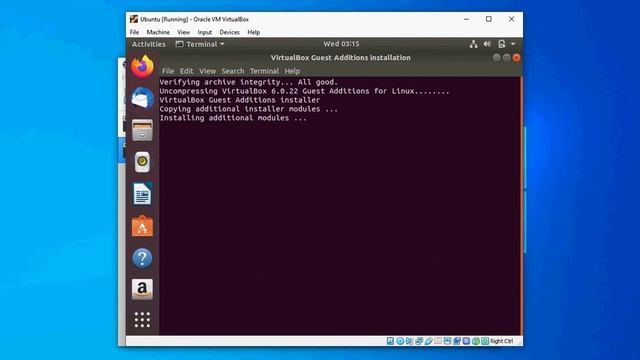Minimize the Oracle VM VirtualBox window
This screenshot has height=360, width=640.
click(x=467, y=19)
